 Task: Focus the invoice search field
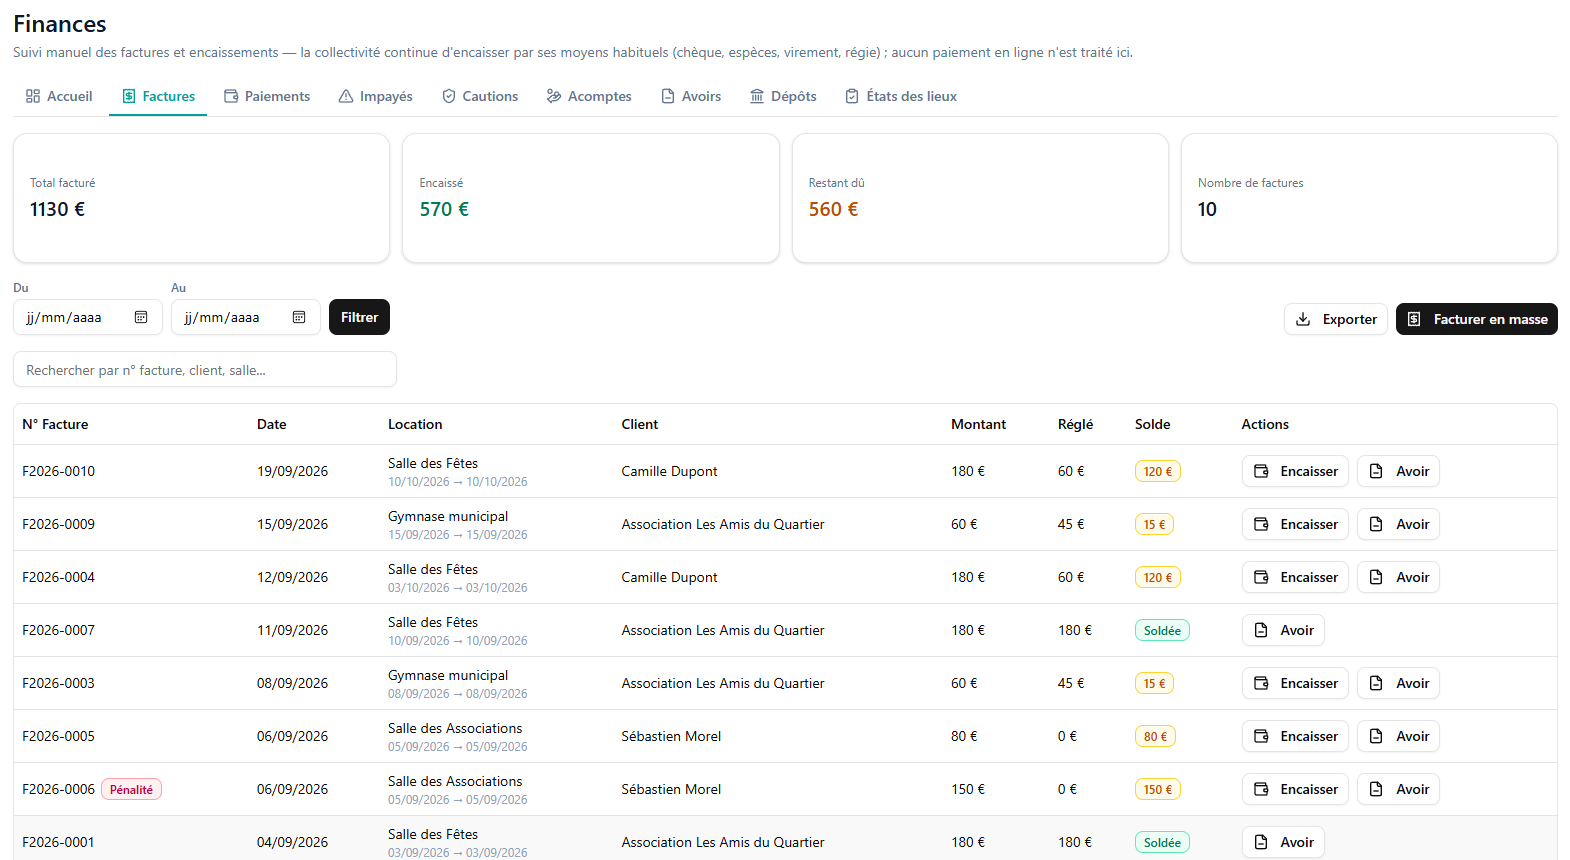coord(205,370)
